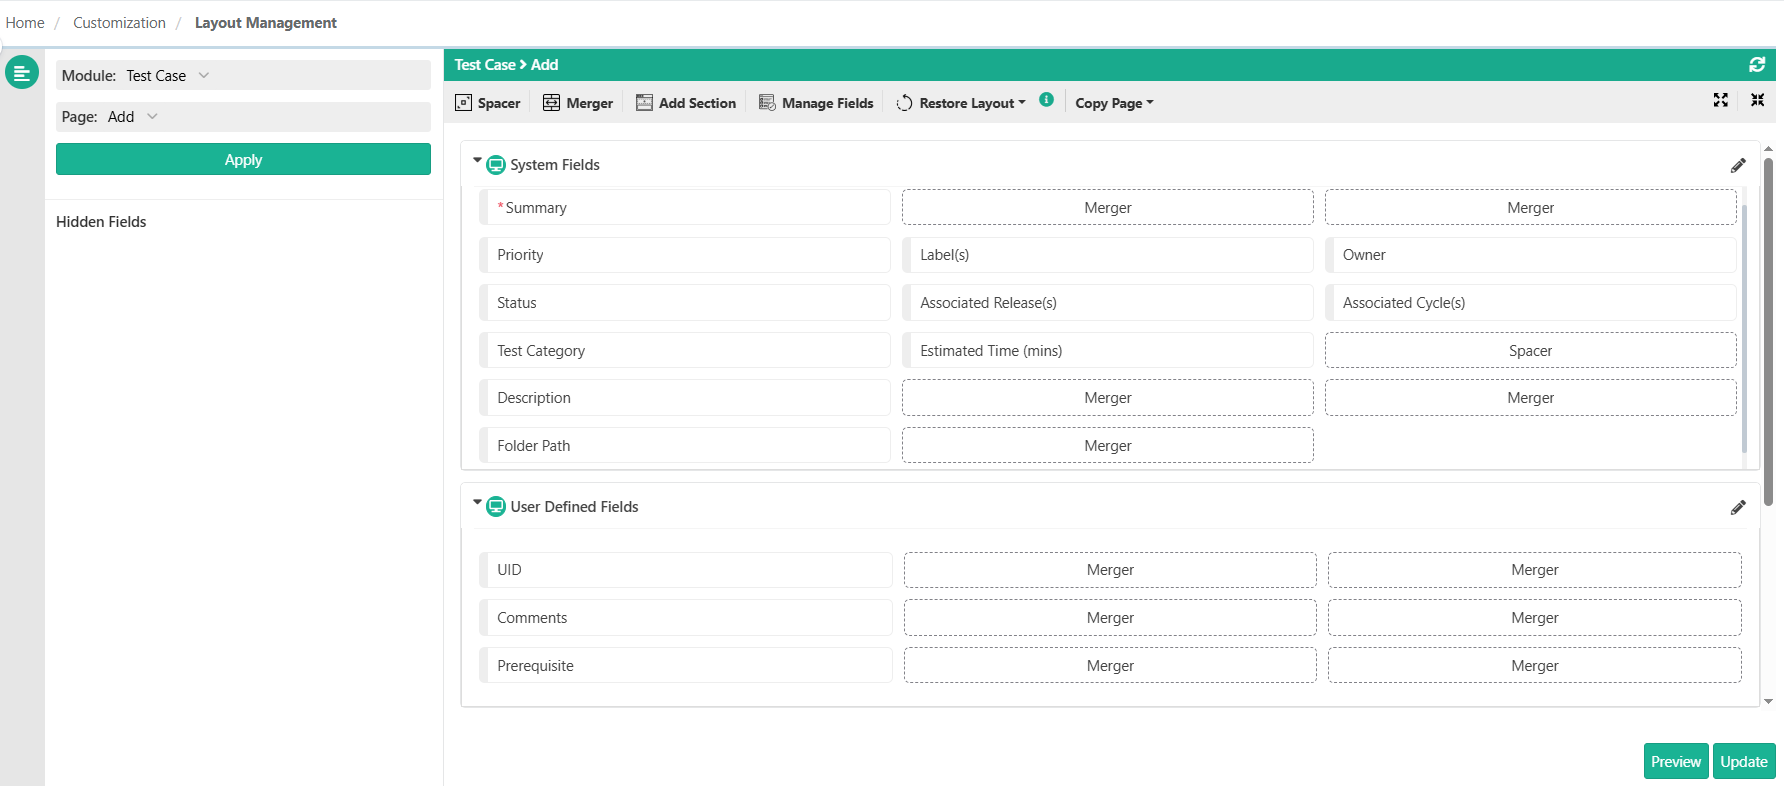Select the Test Category field
This screenshot has height=786, width=1784.
coord(685,350)
